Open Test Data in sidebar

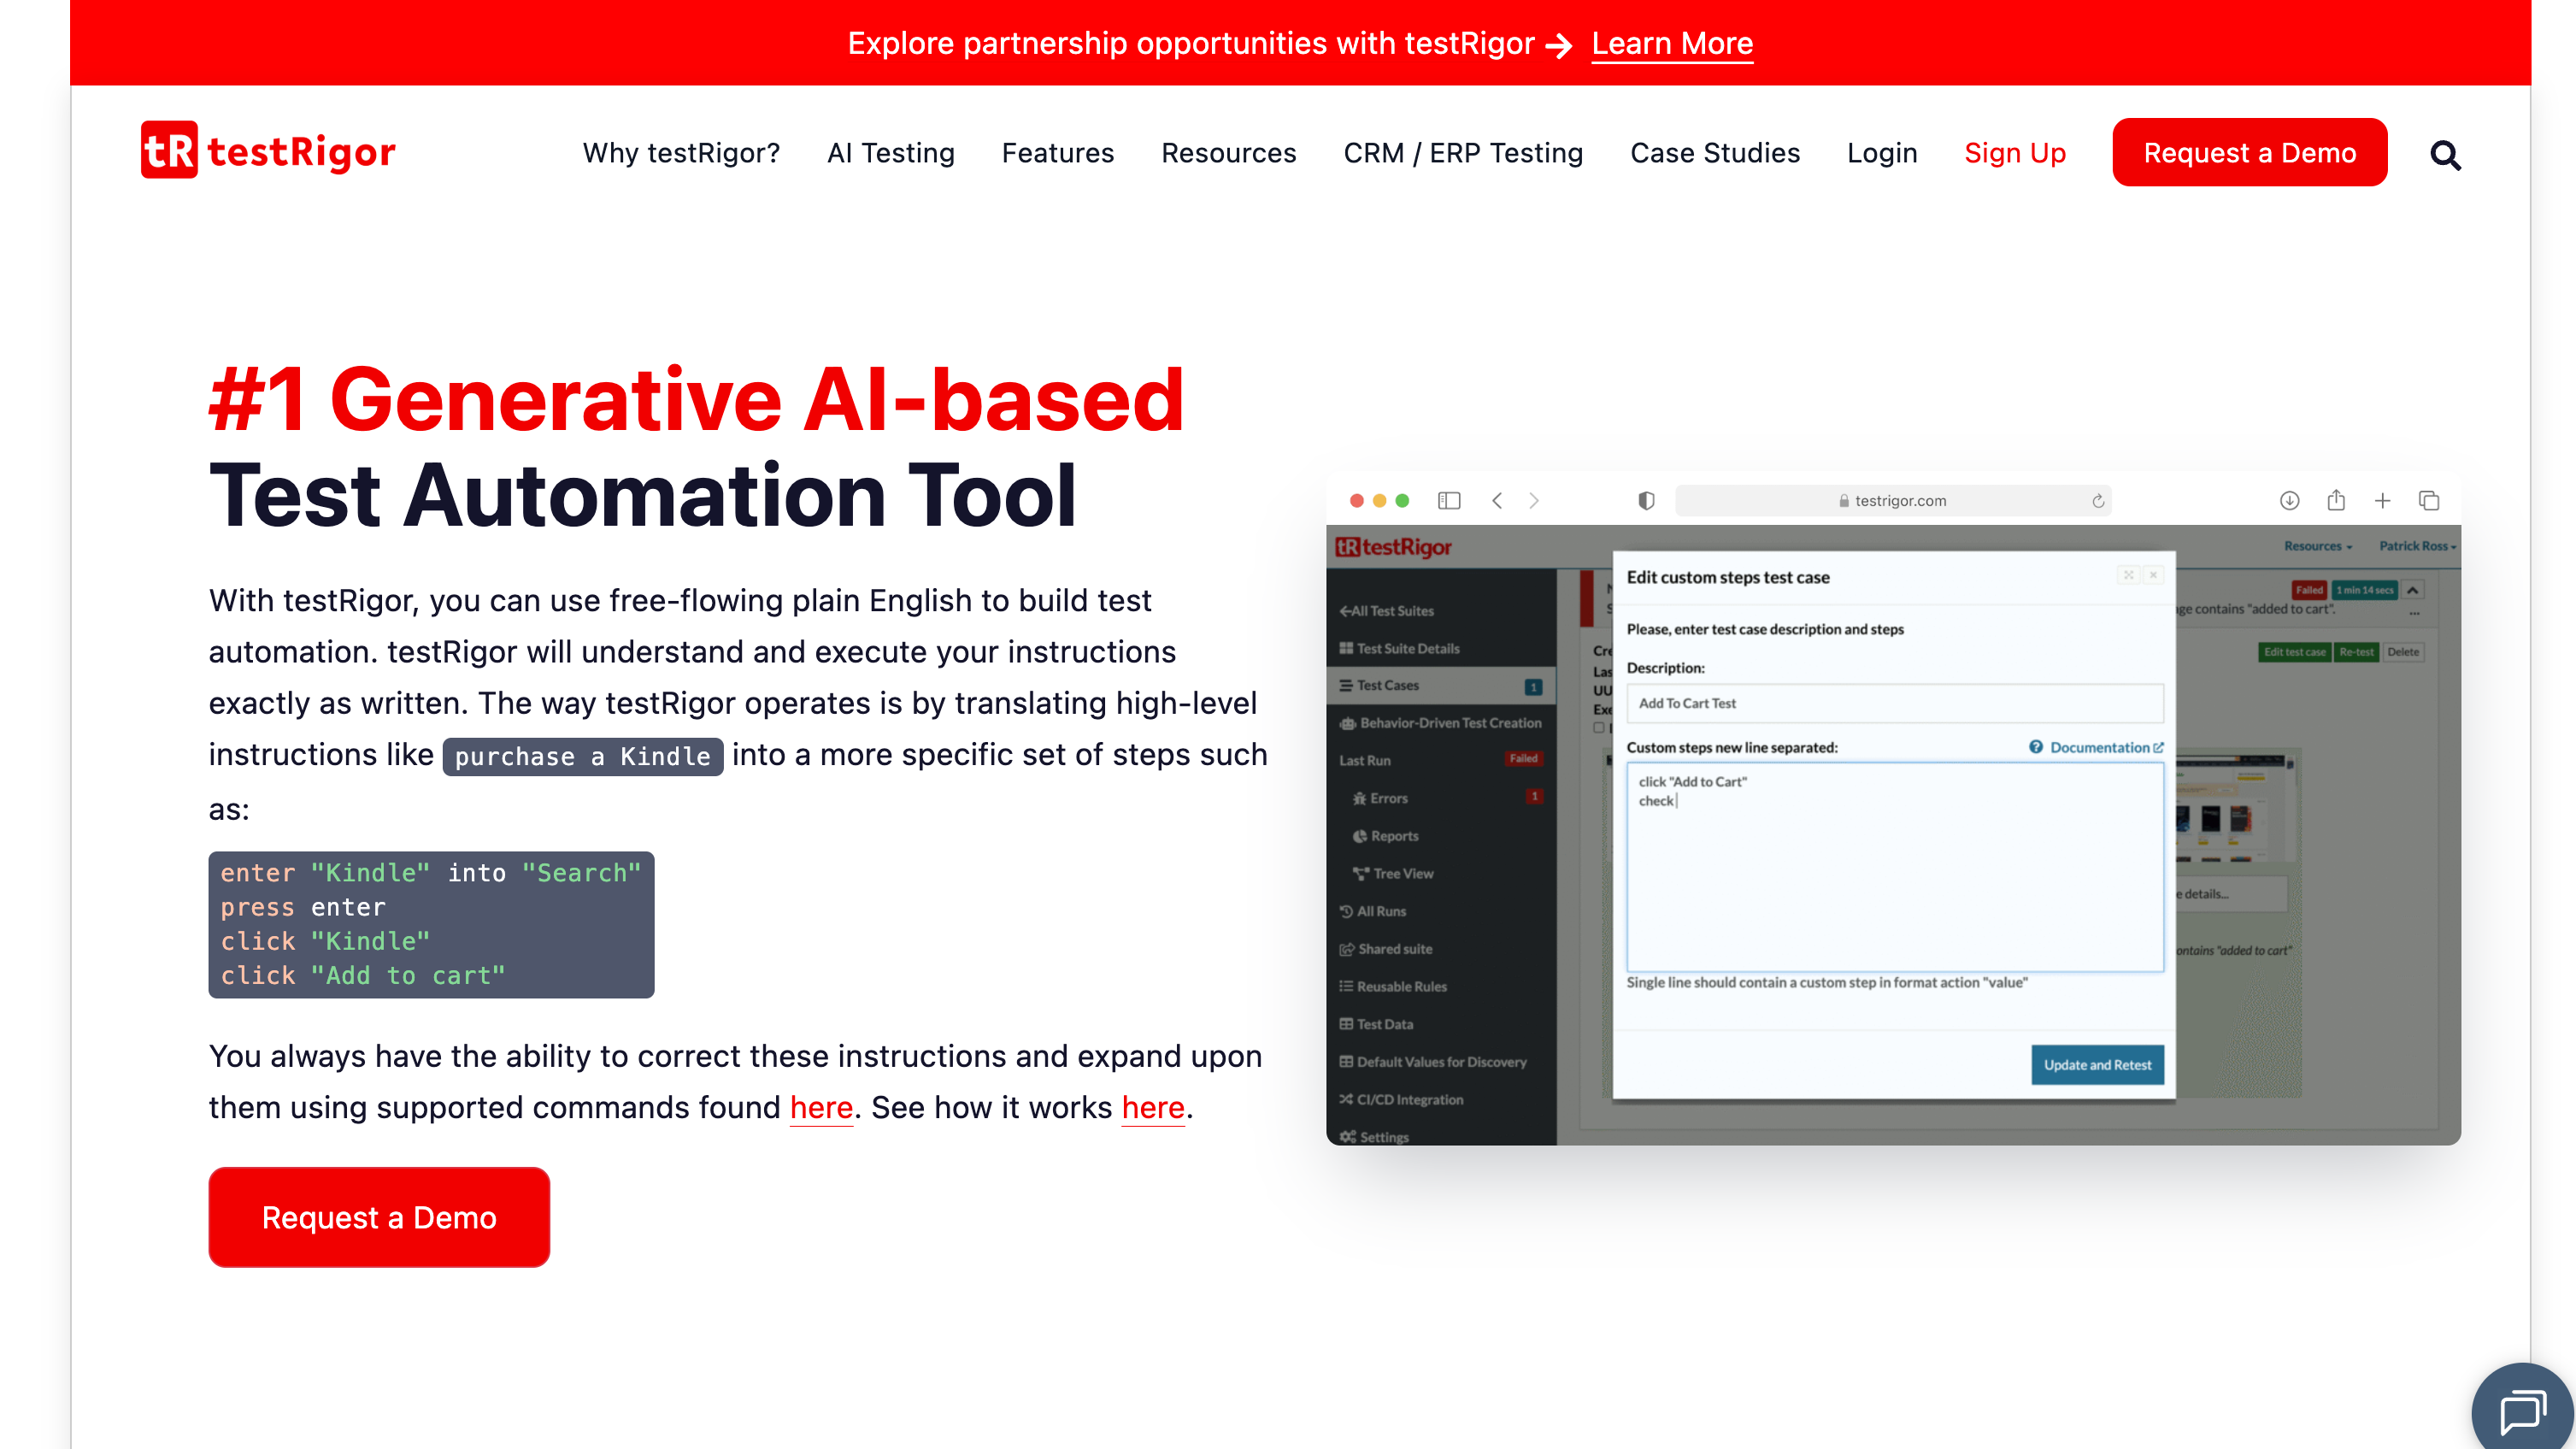click(1376, 1024)
